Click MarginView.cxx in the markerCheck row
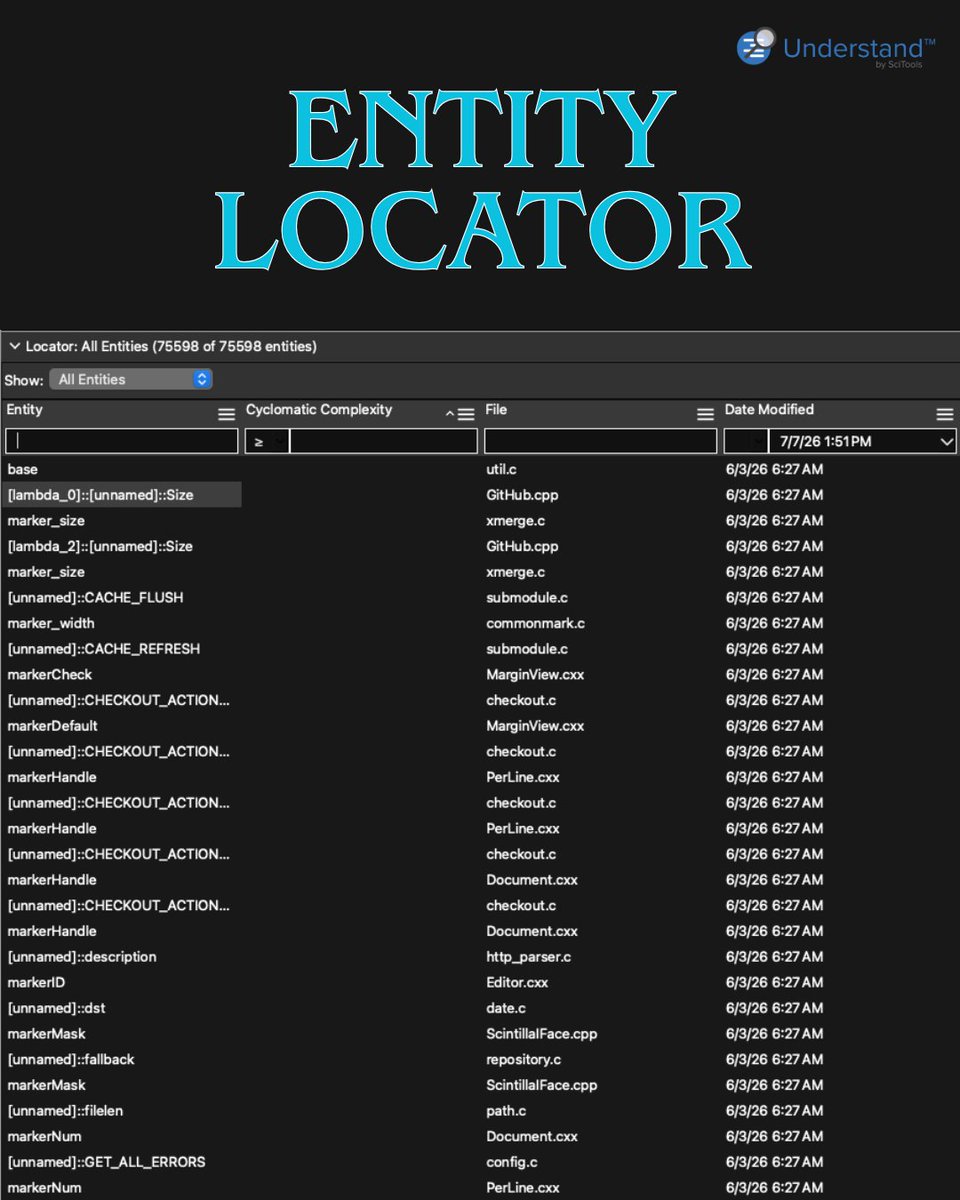The height and width of the screenshot is (1200, 960). (x=535, y=675)
